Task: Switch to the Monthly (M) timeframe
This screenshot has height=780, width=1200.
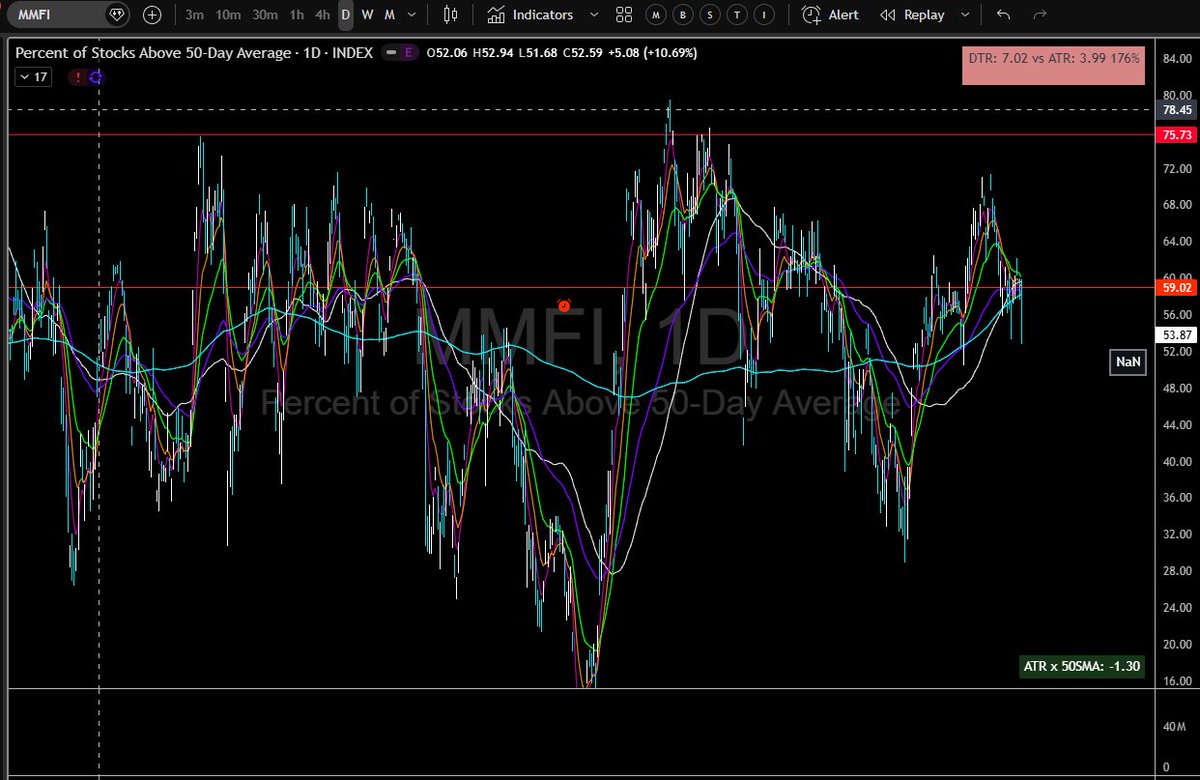Action: (x=390, y=15)
